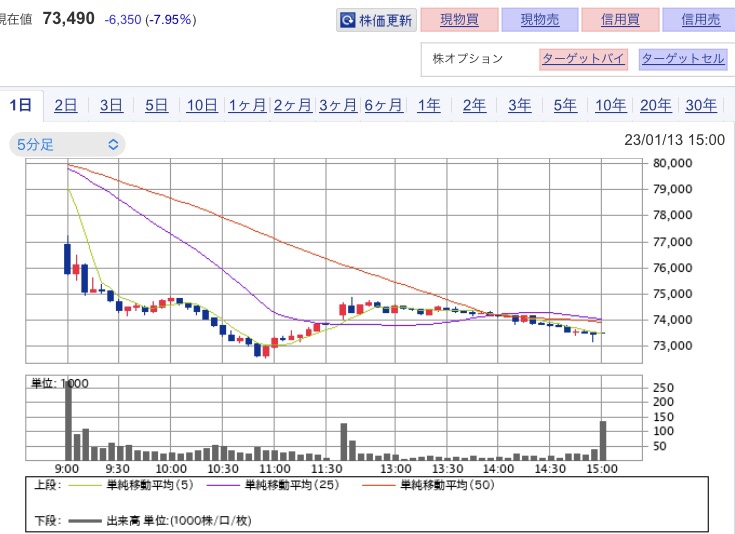Click the 15:00 closing volume bar
This screenshot has width=735, height=534.
[603, 441]
